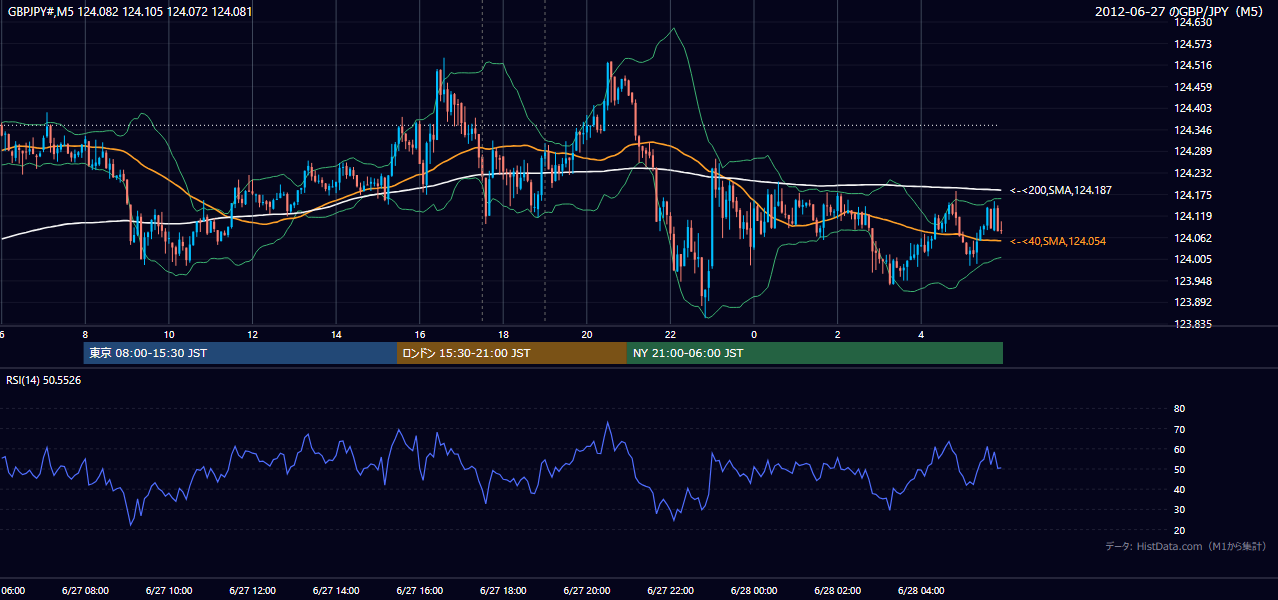Click the 40 SMA 124.054 label
Image resolution: width=1278 pixels, height=600 pixels.
click(1058, 241)
